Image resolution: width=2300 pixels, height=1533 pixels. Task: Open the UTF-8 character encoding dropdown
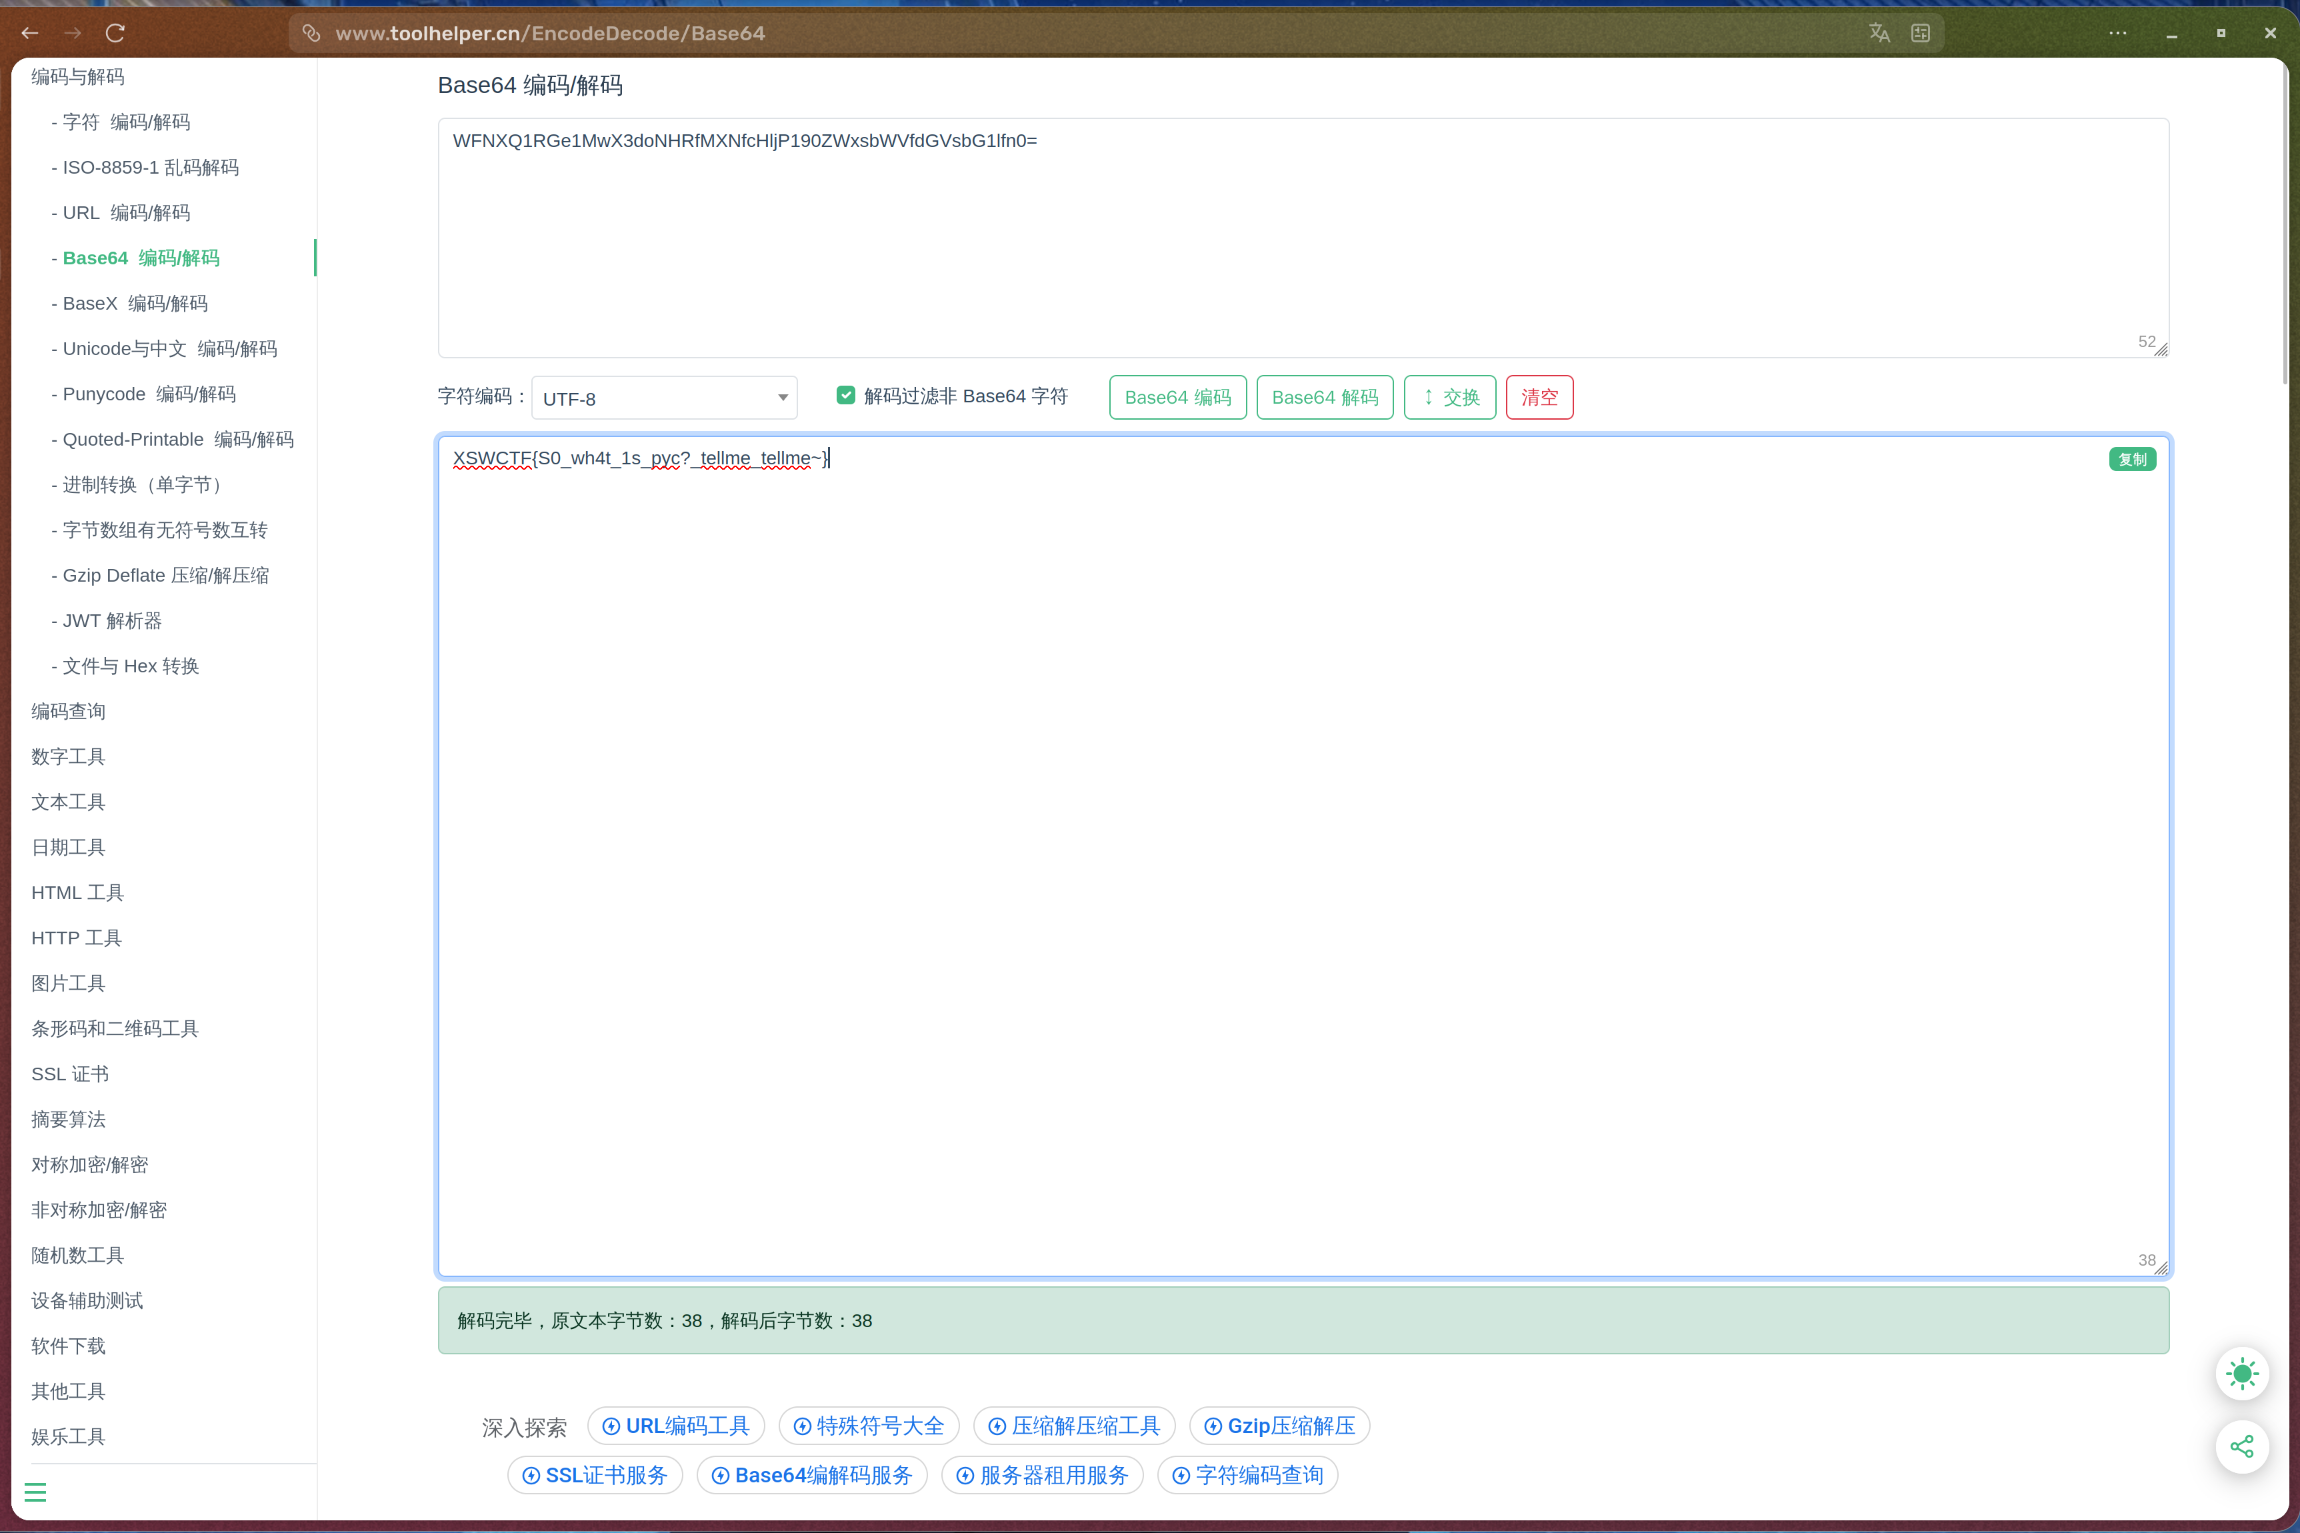tap(663, 397)
